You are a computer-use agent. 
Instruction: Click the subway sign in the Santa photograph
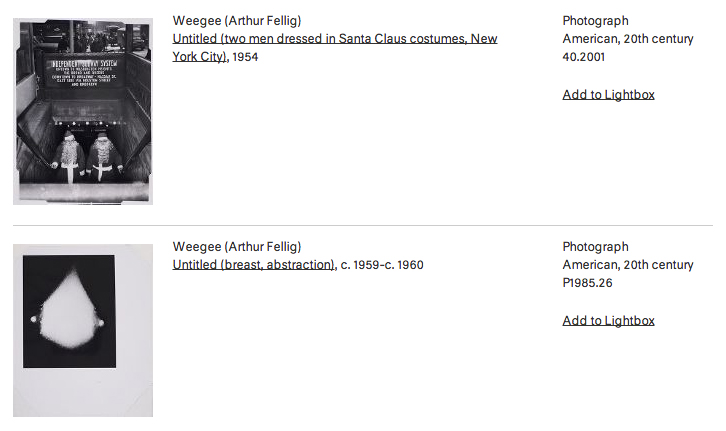pos(84,73)
